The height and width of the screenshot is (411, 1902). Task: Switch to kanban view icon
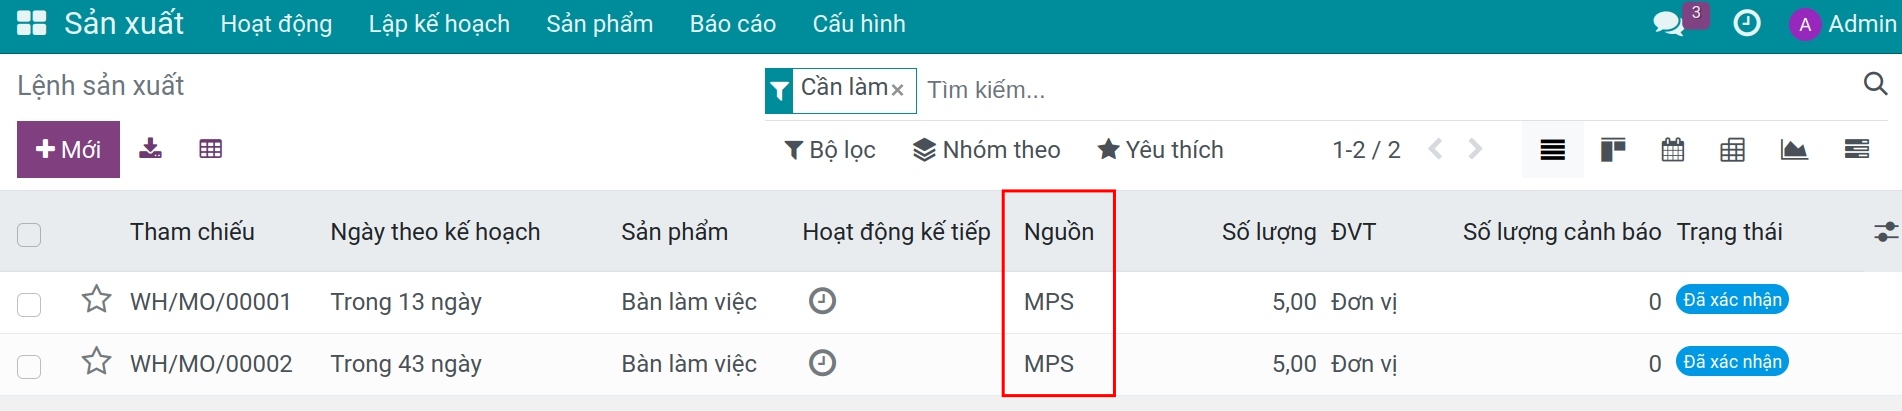(x=1612, y=150)
